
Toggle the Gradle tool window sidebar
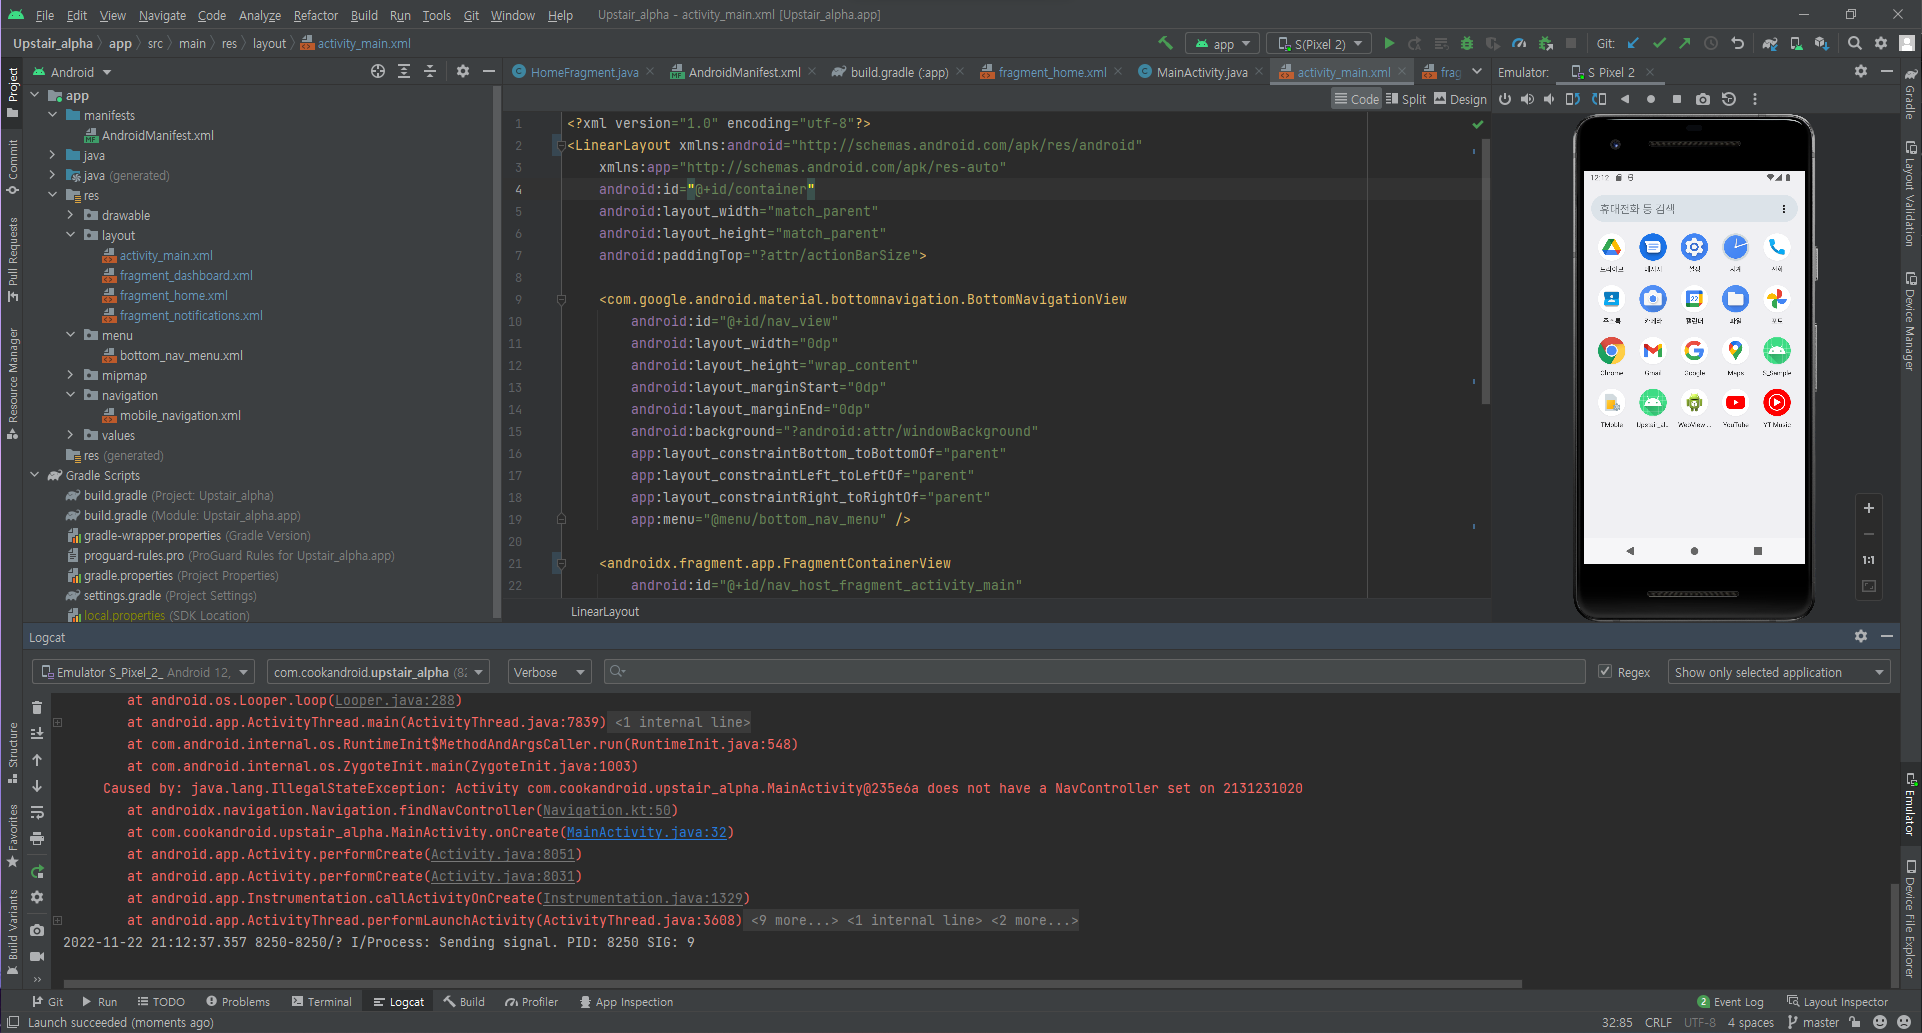tap(1910, 94)
